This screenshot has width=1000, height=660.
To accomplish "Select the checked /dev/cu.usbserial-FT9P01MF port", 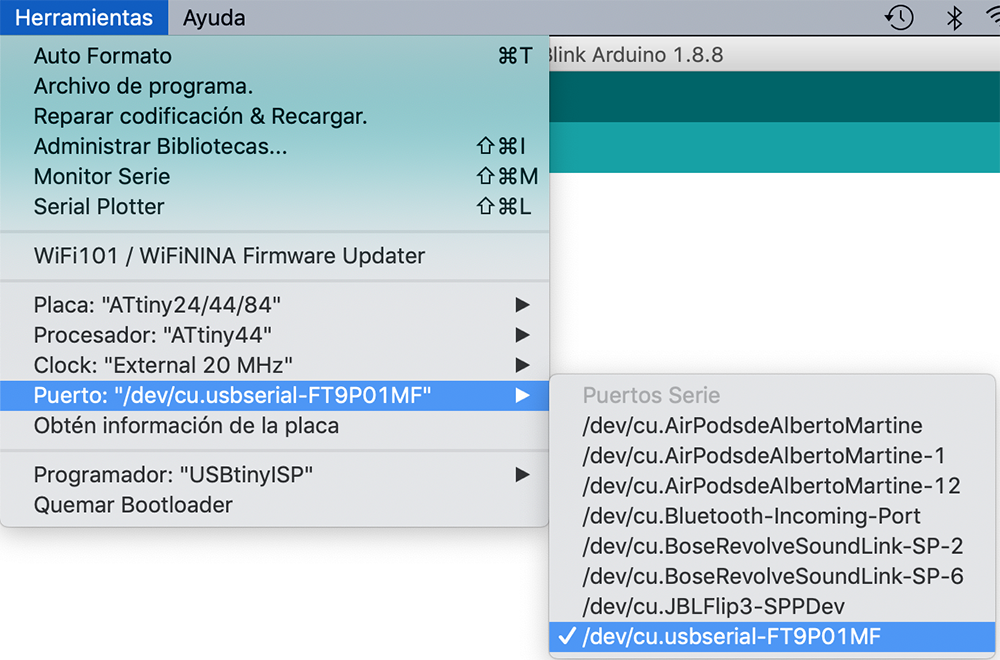I will pos(731,636).
